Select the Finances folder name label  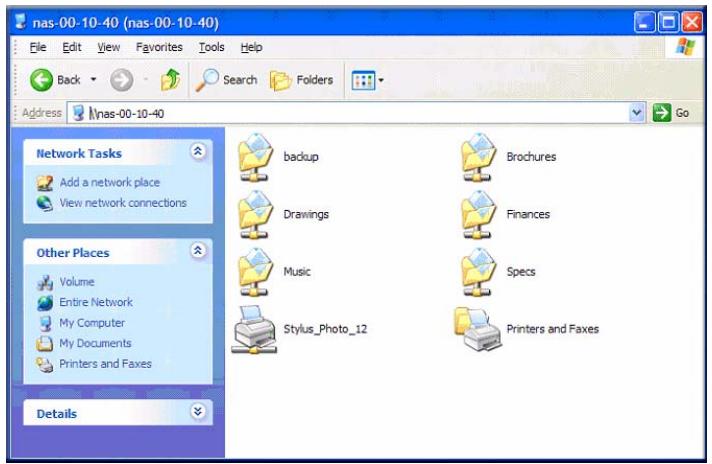pos(528,214)
